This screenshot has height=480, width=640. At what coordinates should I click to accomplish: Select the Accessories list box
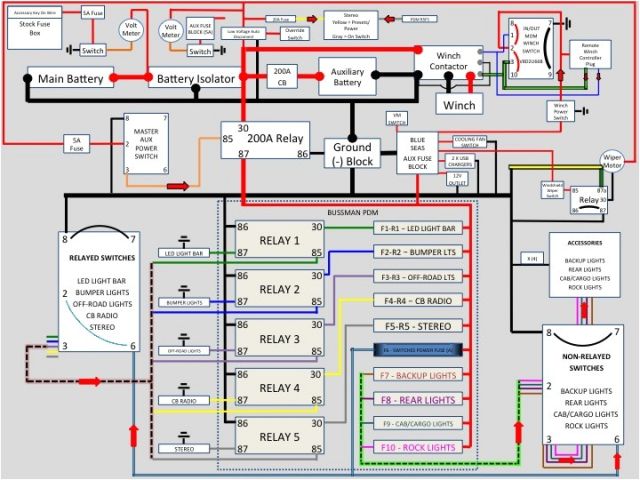(x=584, y=263)
